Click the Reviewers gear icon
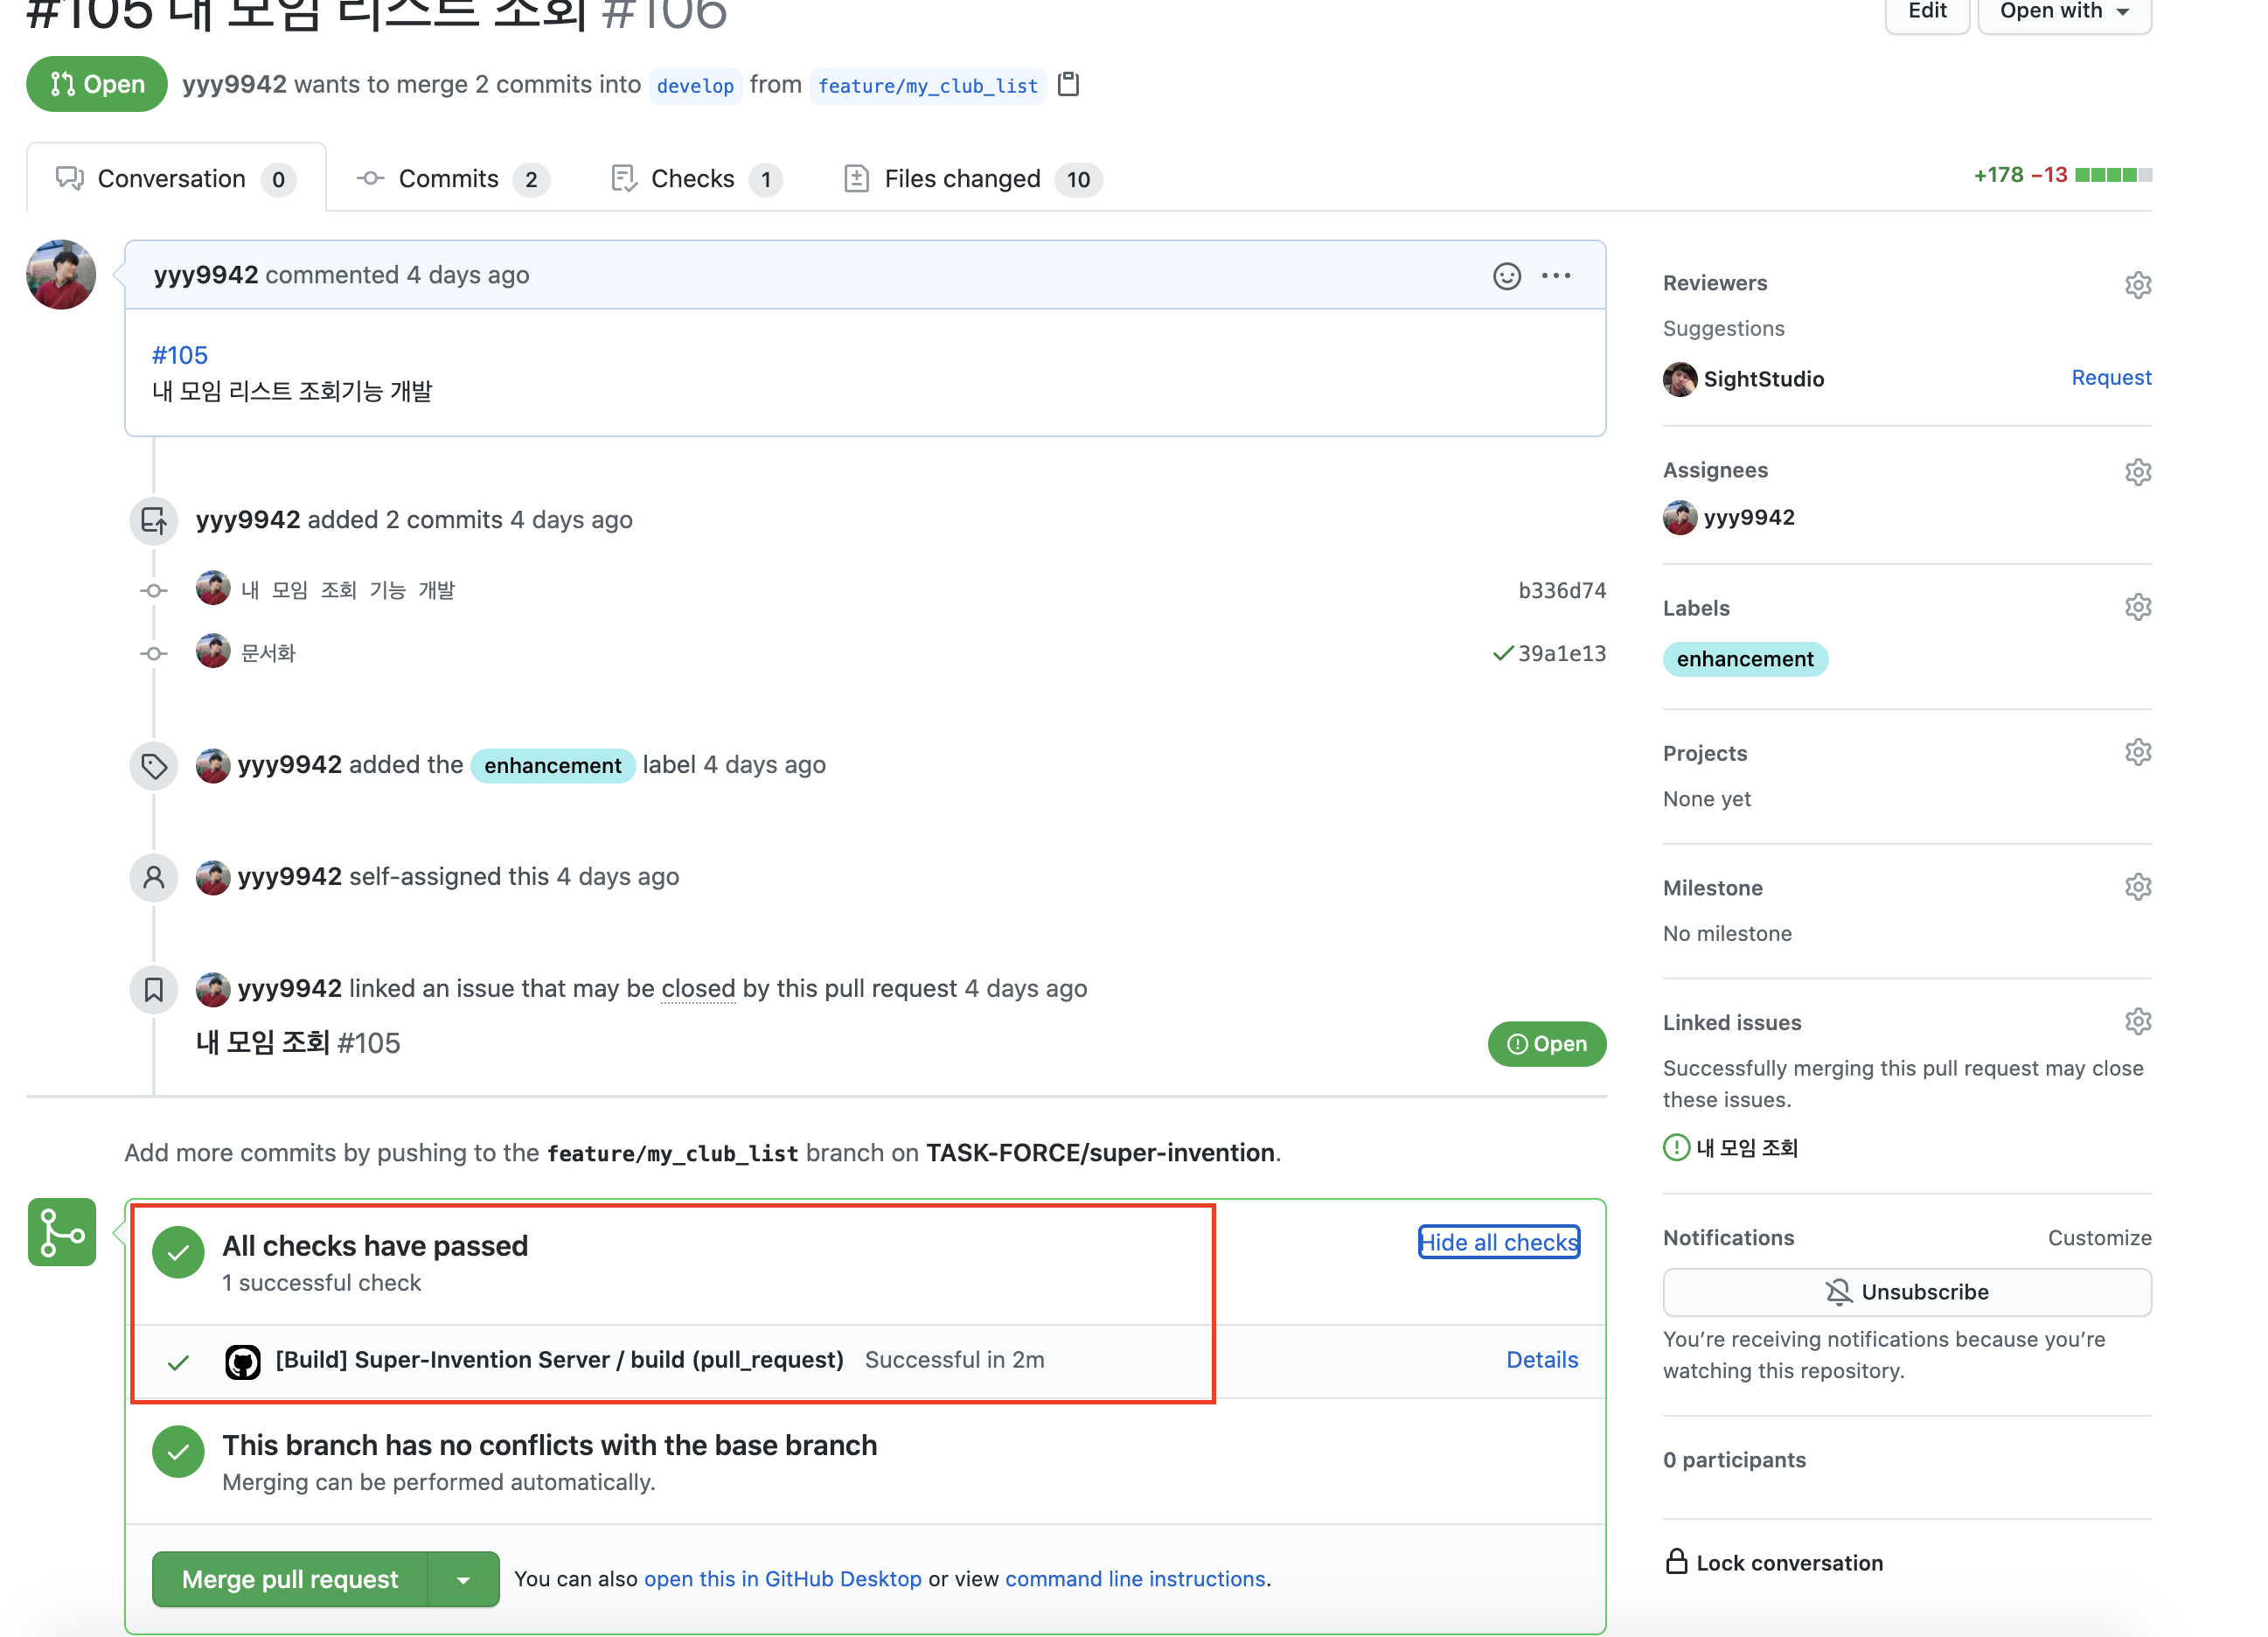This screenshot has height=1637, width=2268. click(2137, 284)
